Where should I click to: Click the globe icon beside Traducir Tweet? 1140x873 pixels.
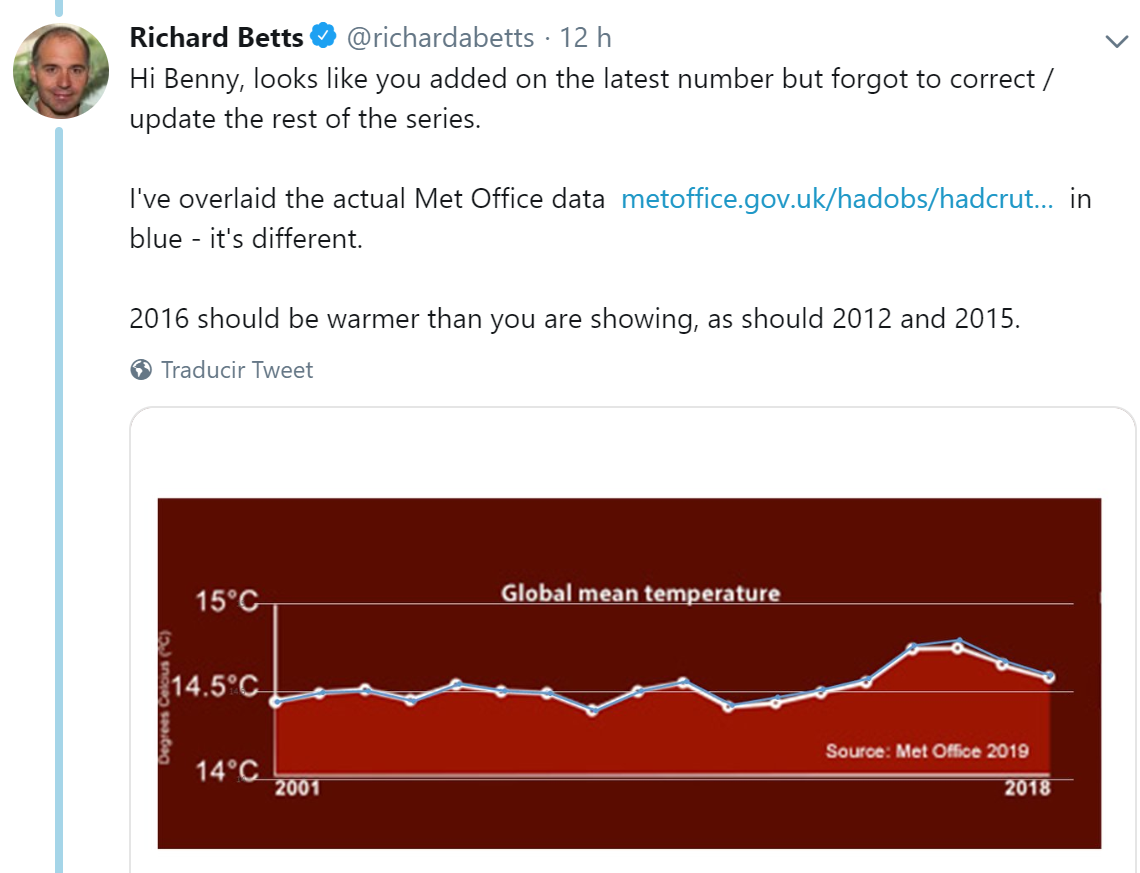[x=141, y=370]
